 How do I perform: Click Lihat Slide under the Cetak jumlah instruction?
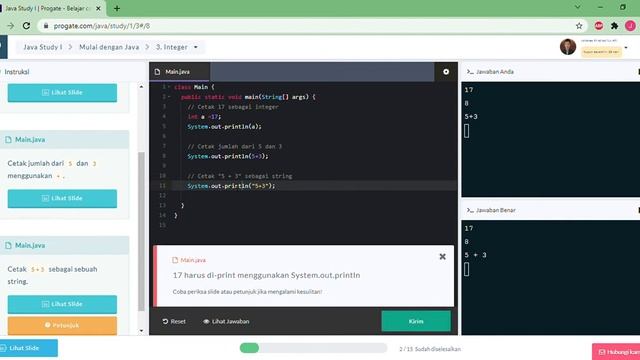(x=62, y=198)
